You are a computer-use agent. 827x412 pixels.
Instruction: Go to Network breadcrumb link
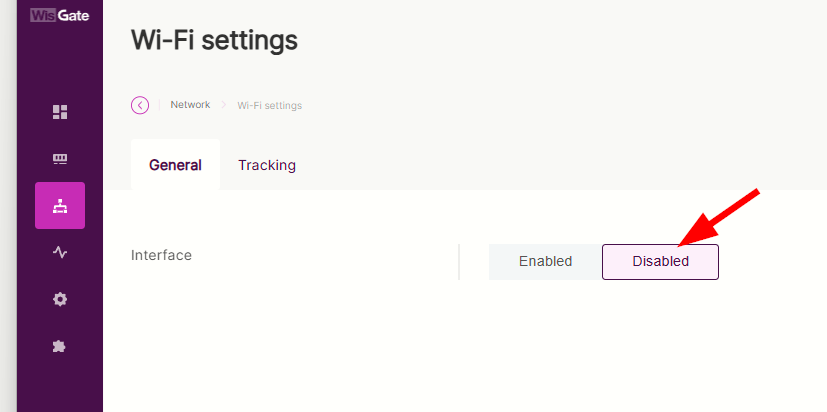[x=190, y=105]
